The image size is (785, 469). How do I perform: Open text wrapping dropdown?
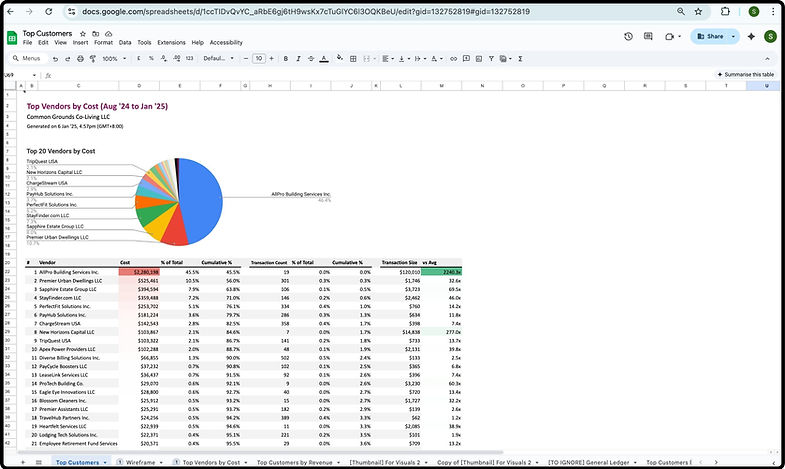420,59
